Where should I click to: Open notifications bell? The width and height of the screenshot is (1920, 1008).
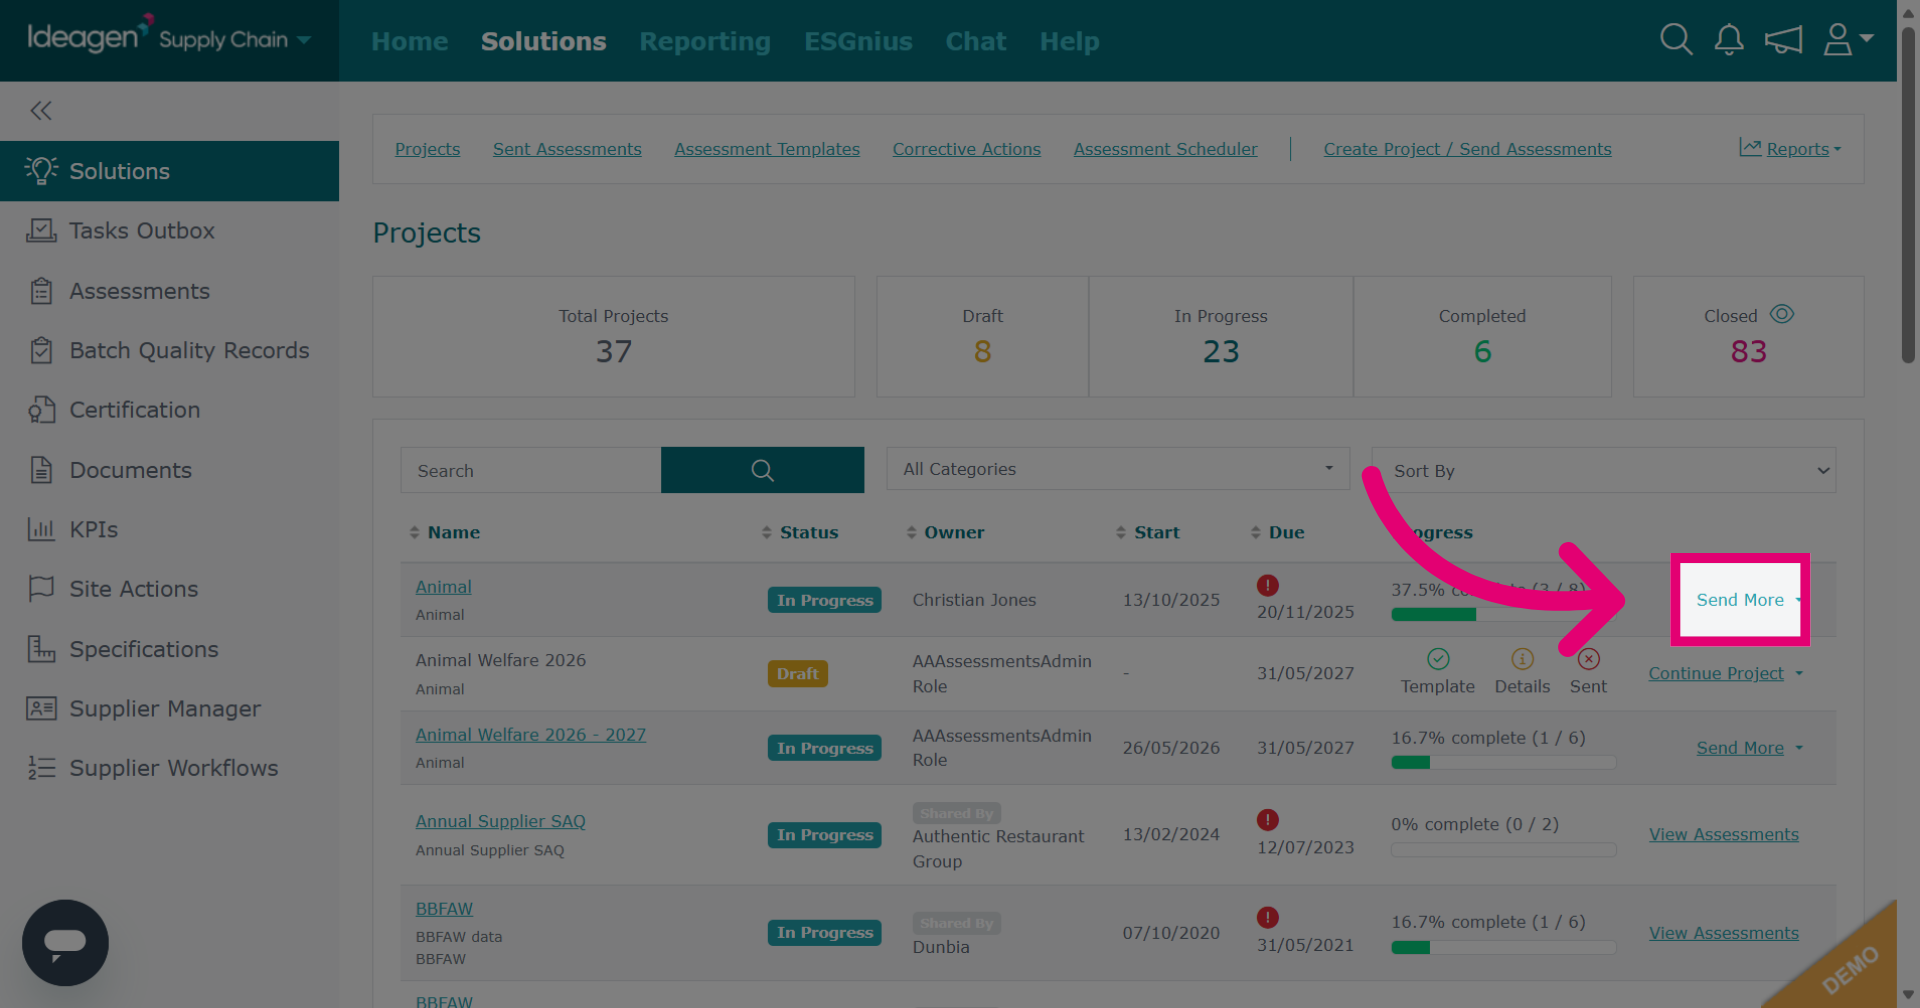[1729, 40]
